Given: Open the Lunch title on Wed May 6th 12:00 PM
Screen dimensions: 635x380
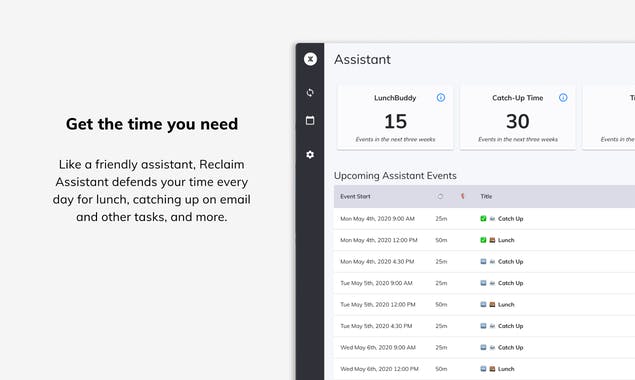Looking at the screenshot, I should (x=506, y=369).
